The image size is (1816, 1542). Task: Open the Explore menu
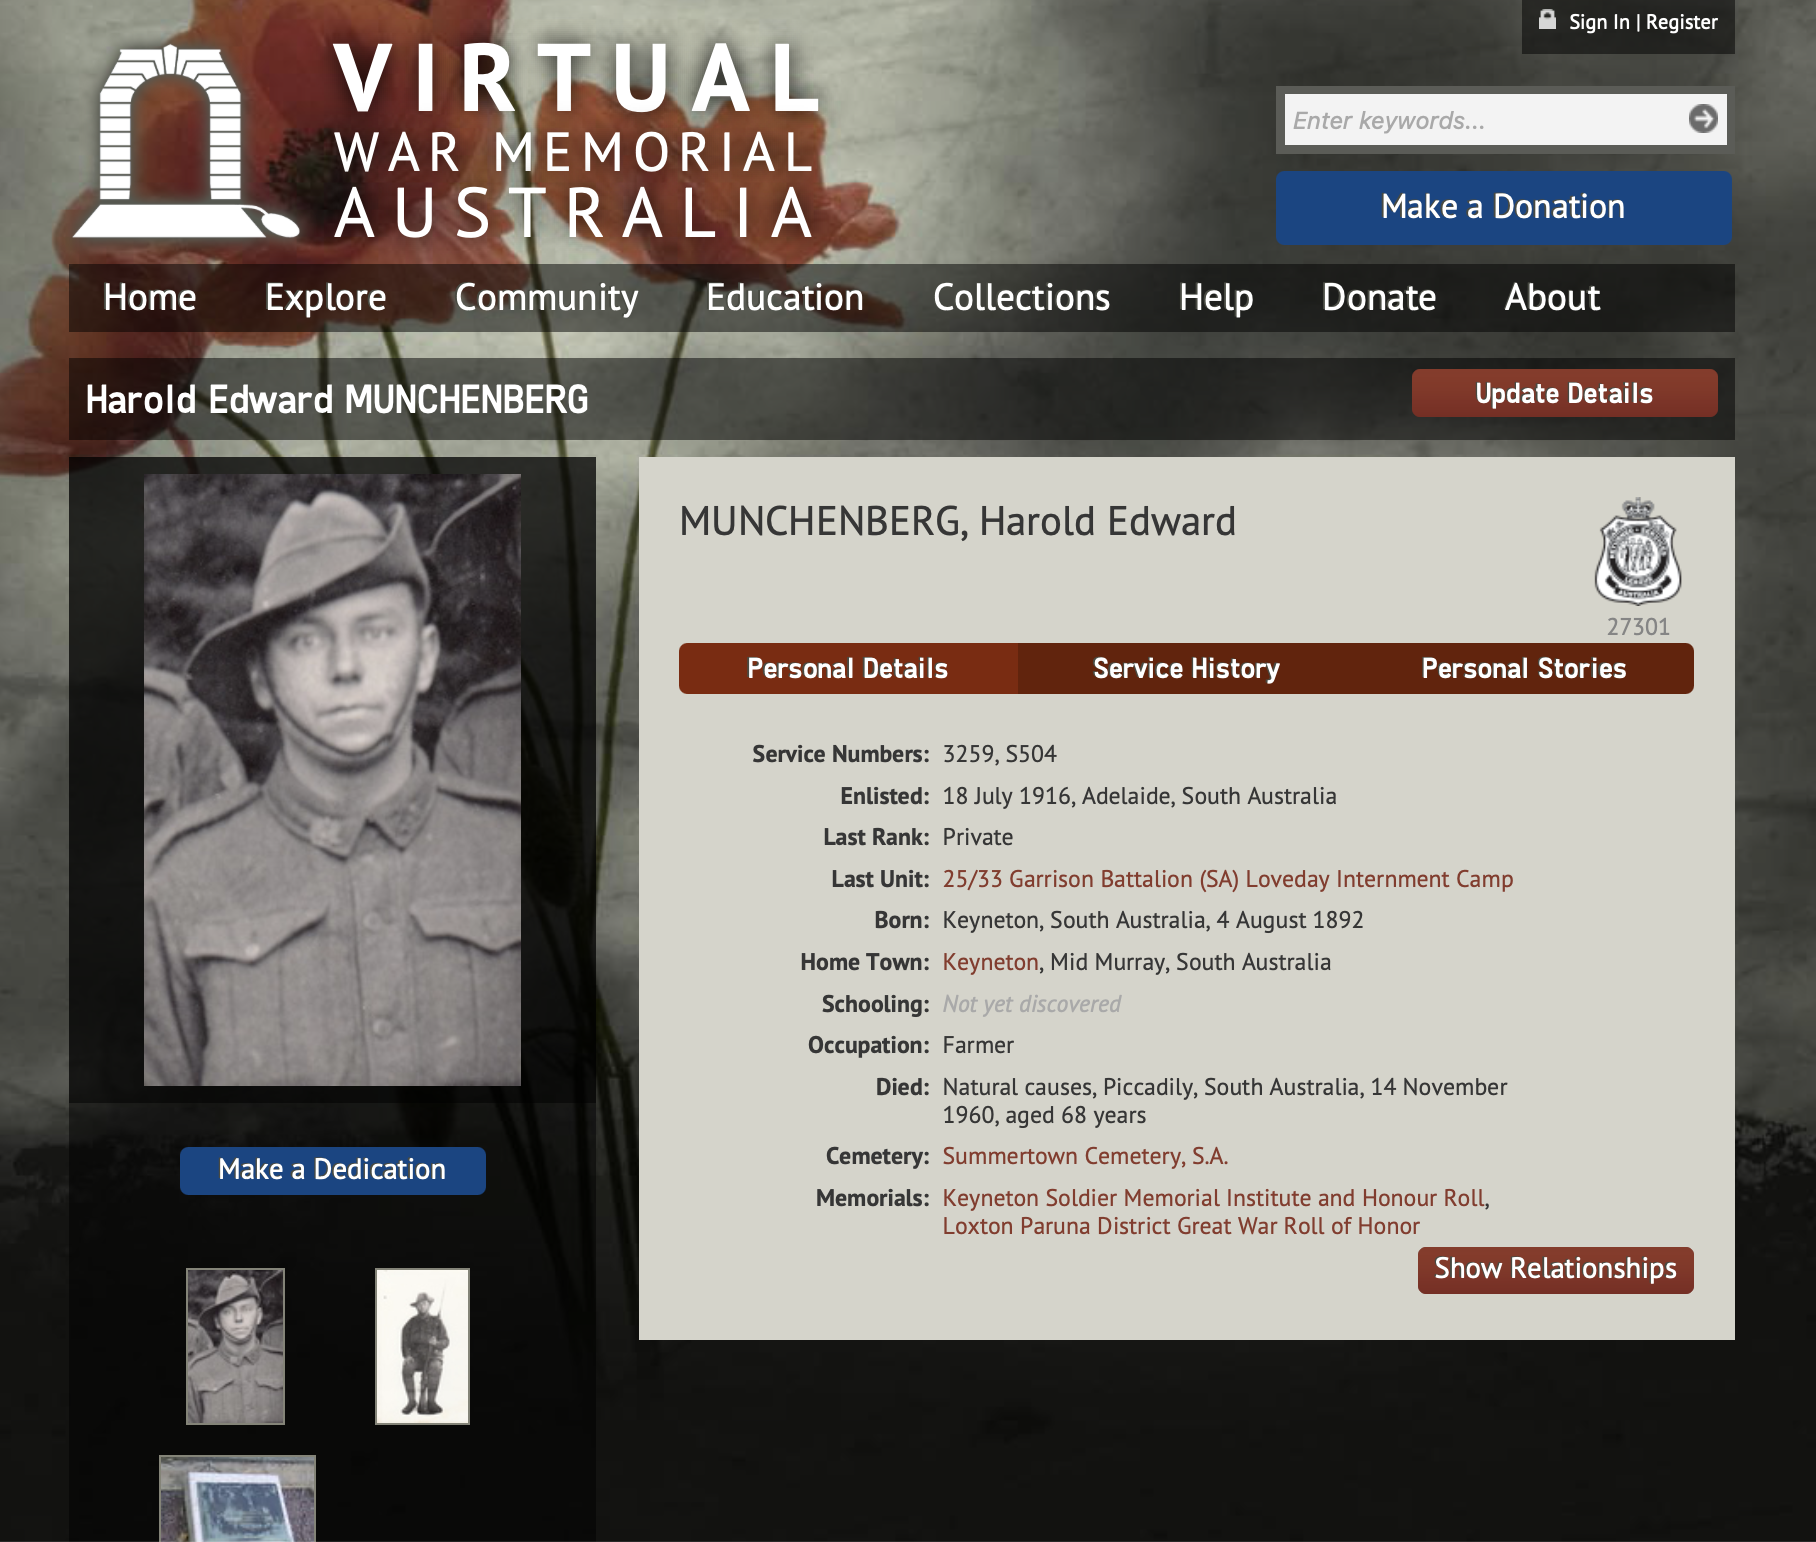325,298
